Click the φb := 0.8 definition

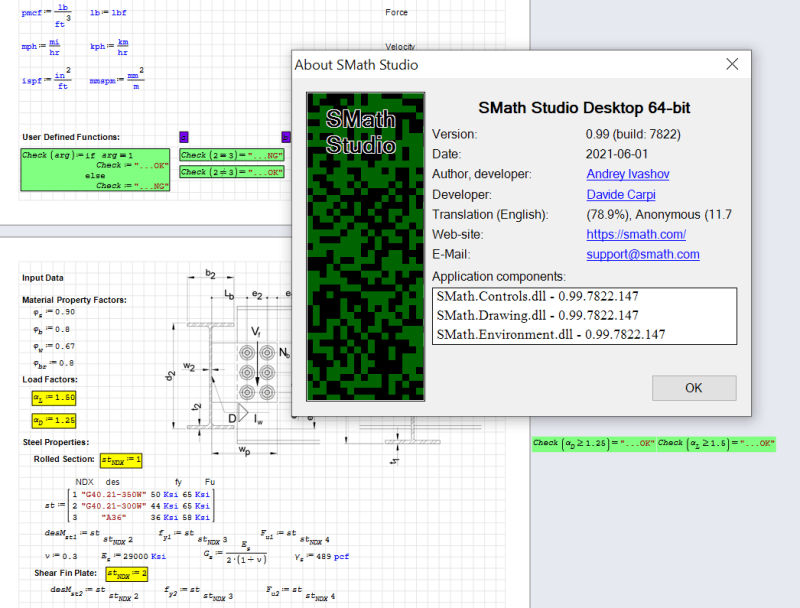[x=52, y=330]
